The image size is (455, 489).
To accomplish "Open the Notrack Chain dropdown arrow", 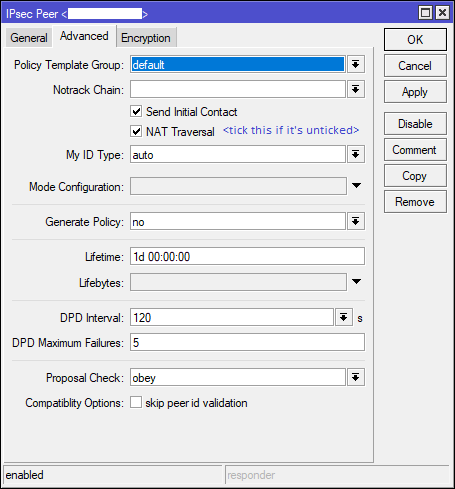I will click(x=356, y=89).
